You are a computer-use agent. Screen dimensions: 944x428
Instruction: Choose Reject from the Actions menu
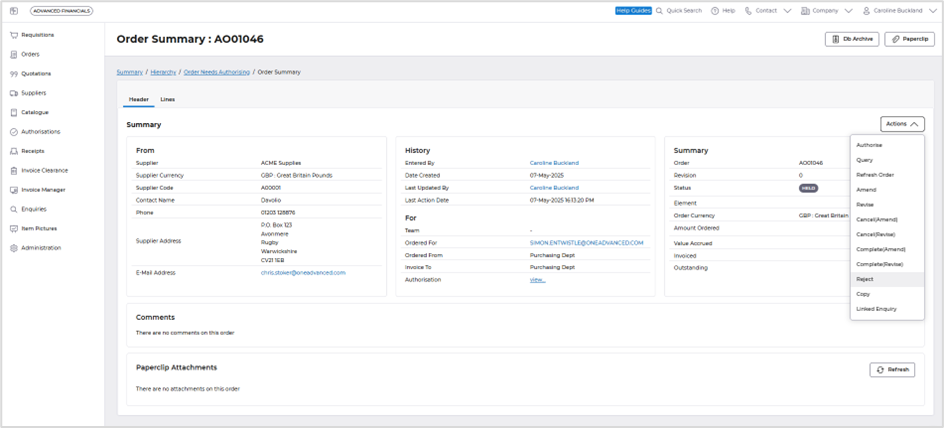[x=887, y=279]
